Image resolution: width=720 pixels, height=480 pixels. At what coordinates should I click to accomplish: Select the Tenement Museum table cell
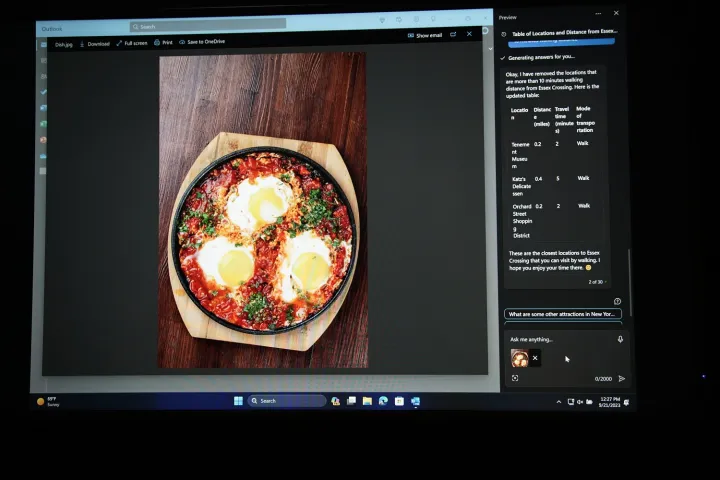pyautogui.click(x=520, y=155)
